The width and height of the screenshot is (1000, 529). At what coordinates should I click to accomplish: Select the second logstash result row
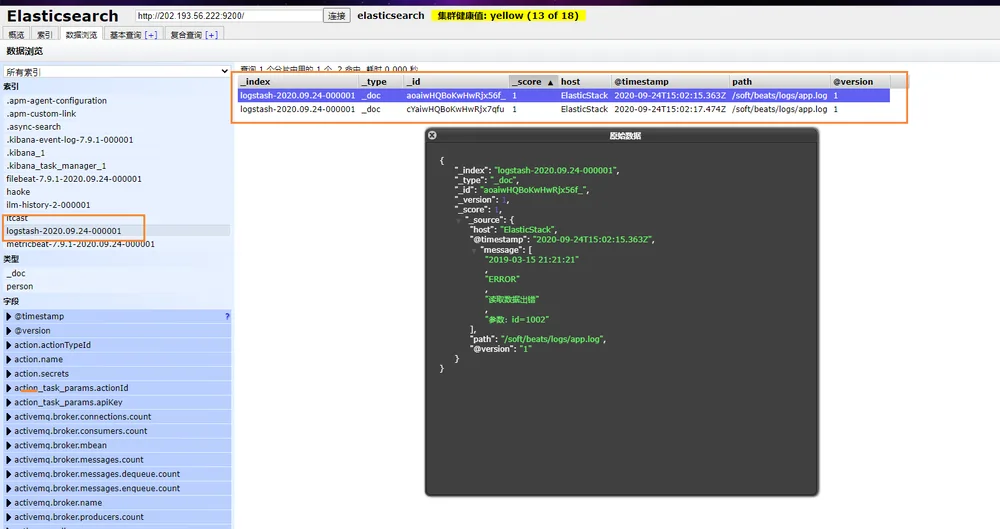[564, 109]
